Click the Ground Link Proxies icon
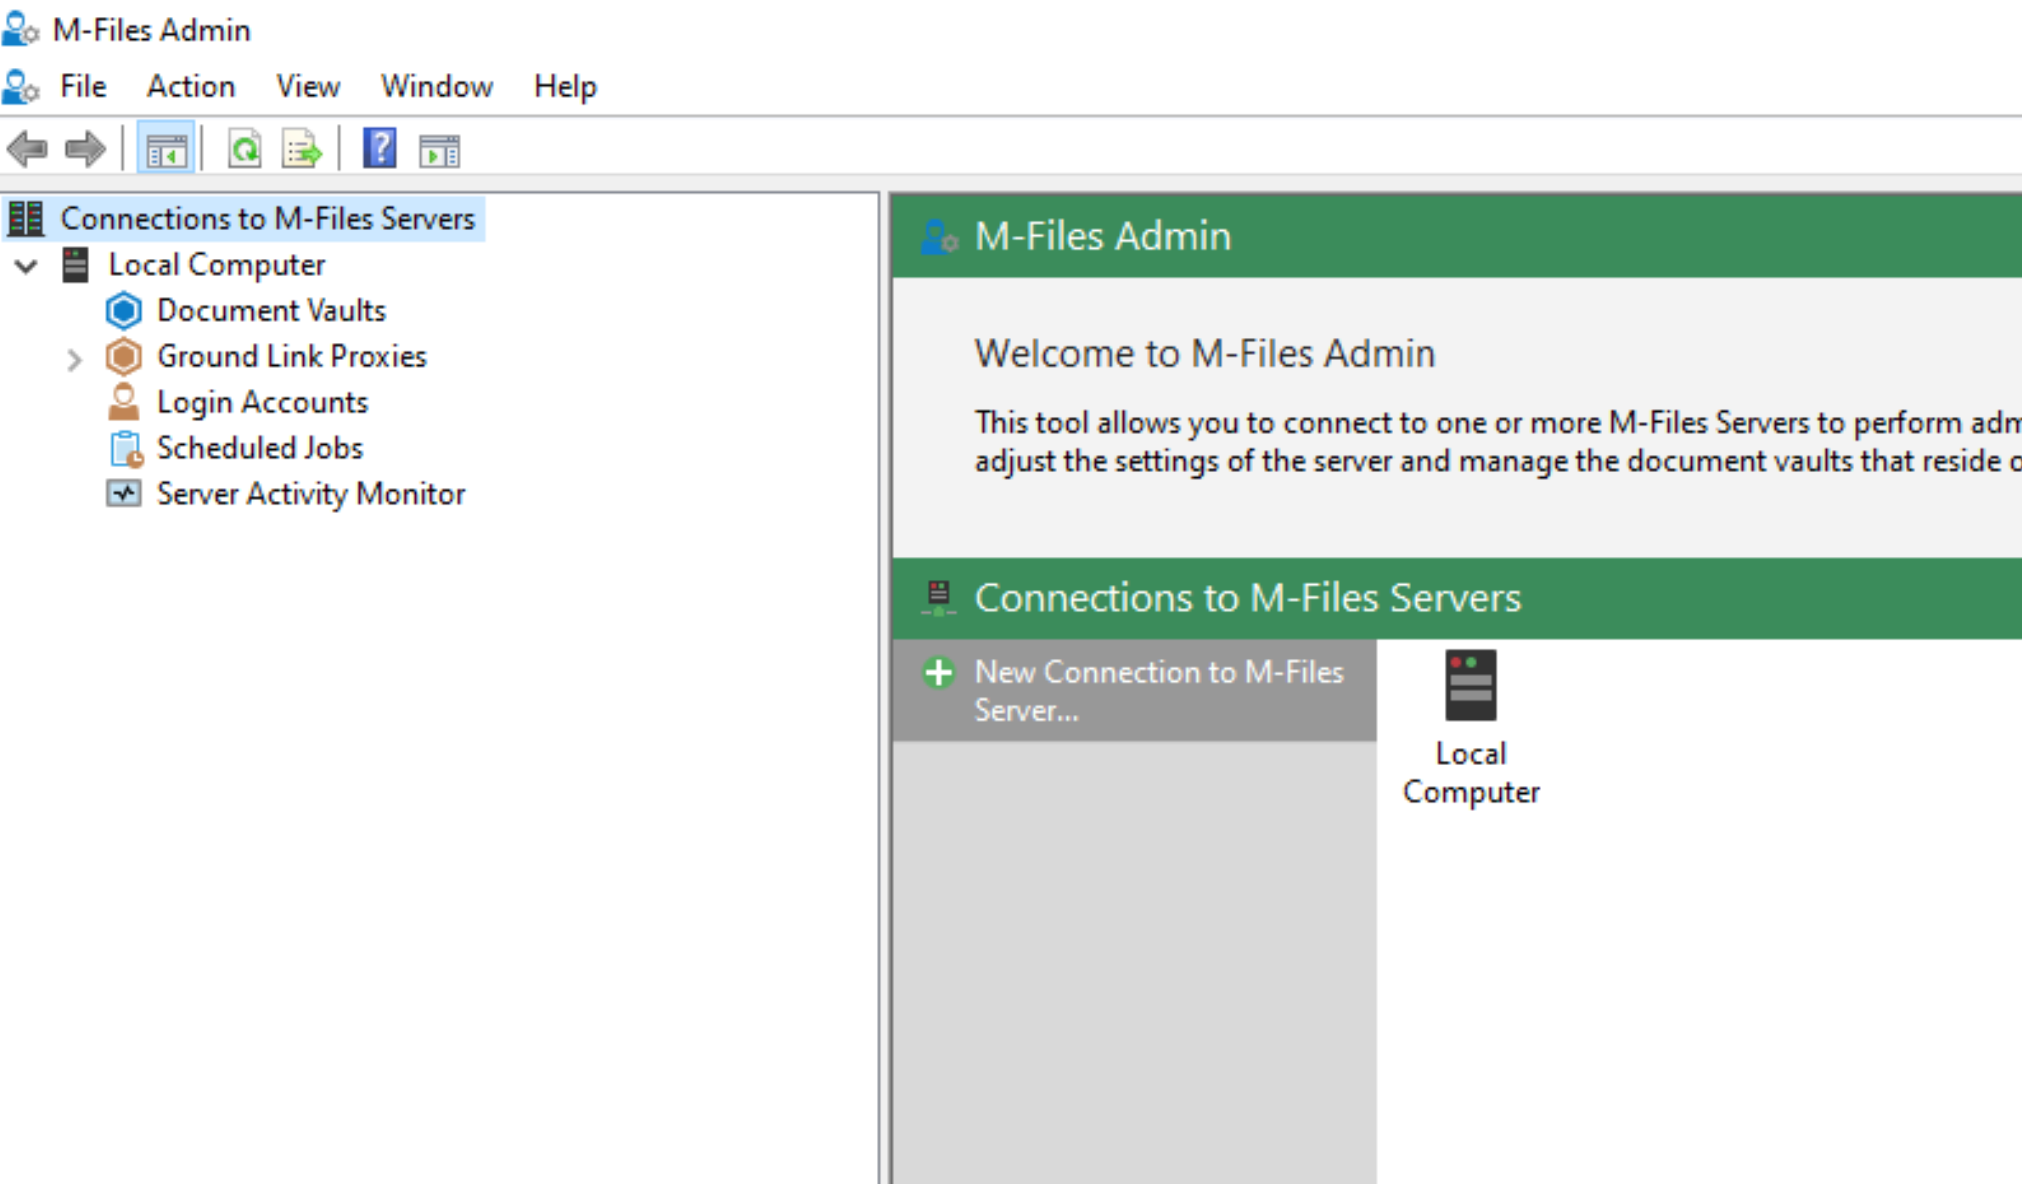The height and width of the screenshot is (1184, 2022). coord(124,357)
